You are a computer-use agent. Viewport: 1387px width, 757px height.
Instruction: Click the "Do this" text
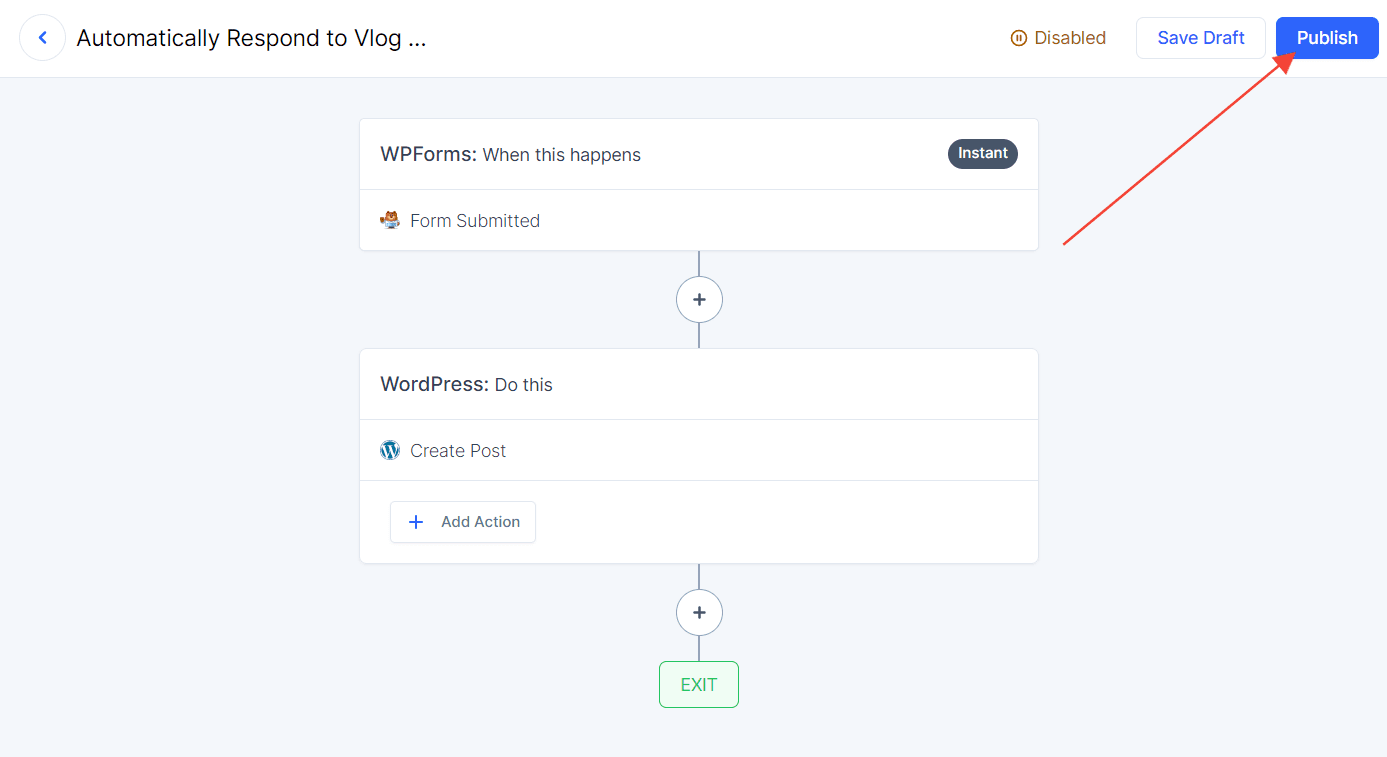[x=524, y=385]
